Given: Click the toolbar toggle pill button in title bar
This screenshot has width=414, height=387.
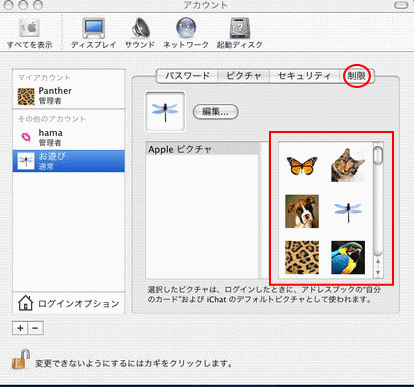Looking at the screenshot, I should point(401,5).
